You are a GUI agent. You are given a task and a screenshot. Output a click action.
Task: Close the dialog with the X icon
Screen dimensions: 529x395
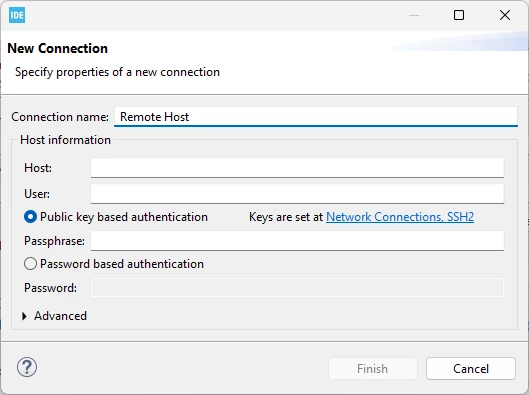click(x=505, y=15)
